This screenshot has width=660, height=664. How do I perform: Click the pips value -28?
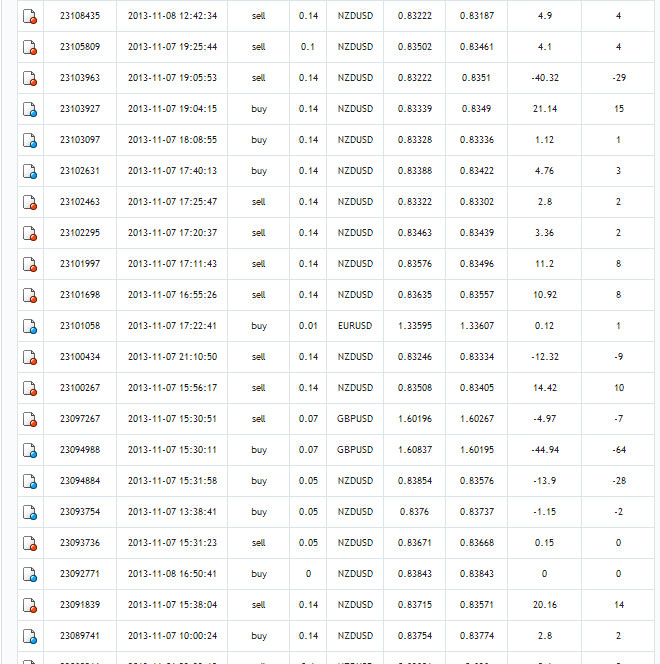619,481
